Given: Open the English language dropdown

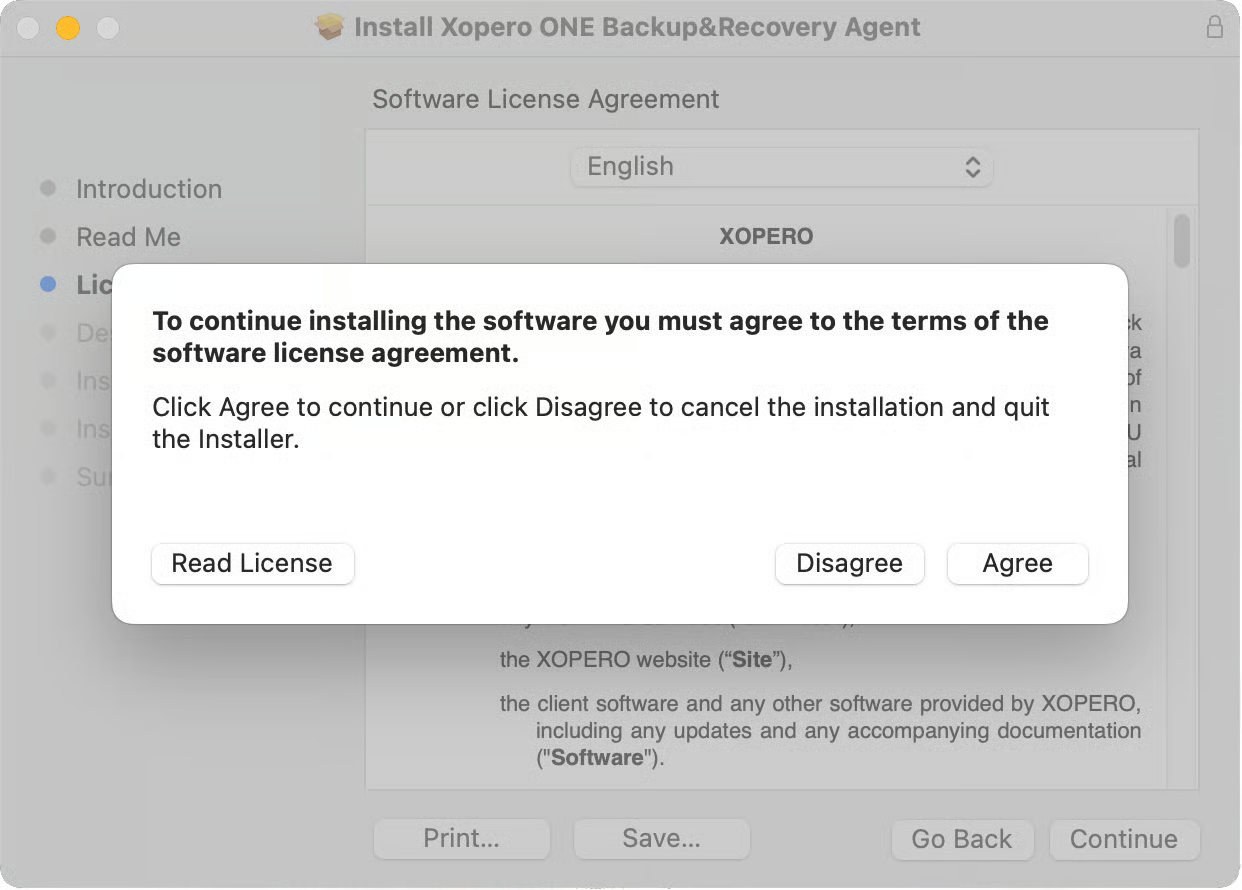Looking at the screenshot, I should click(781, 167).
